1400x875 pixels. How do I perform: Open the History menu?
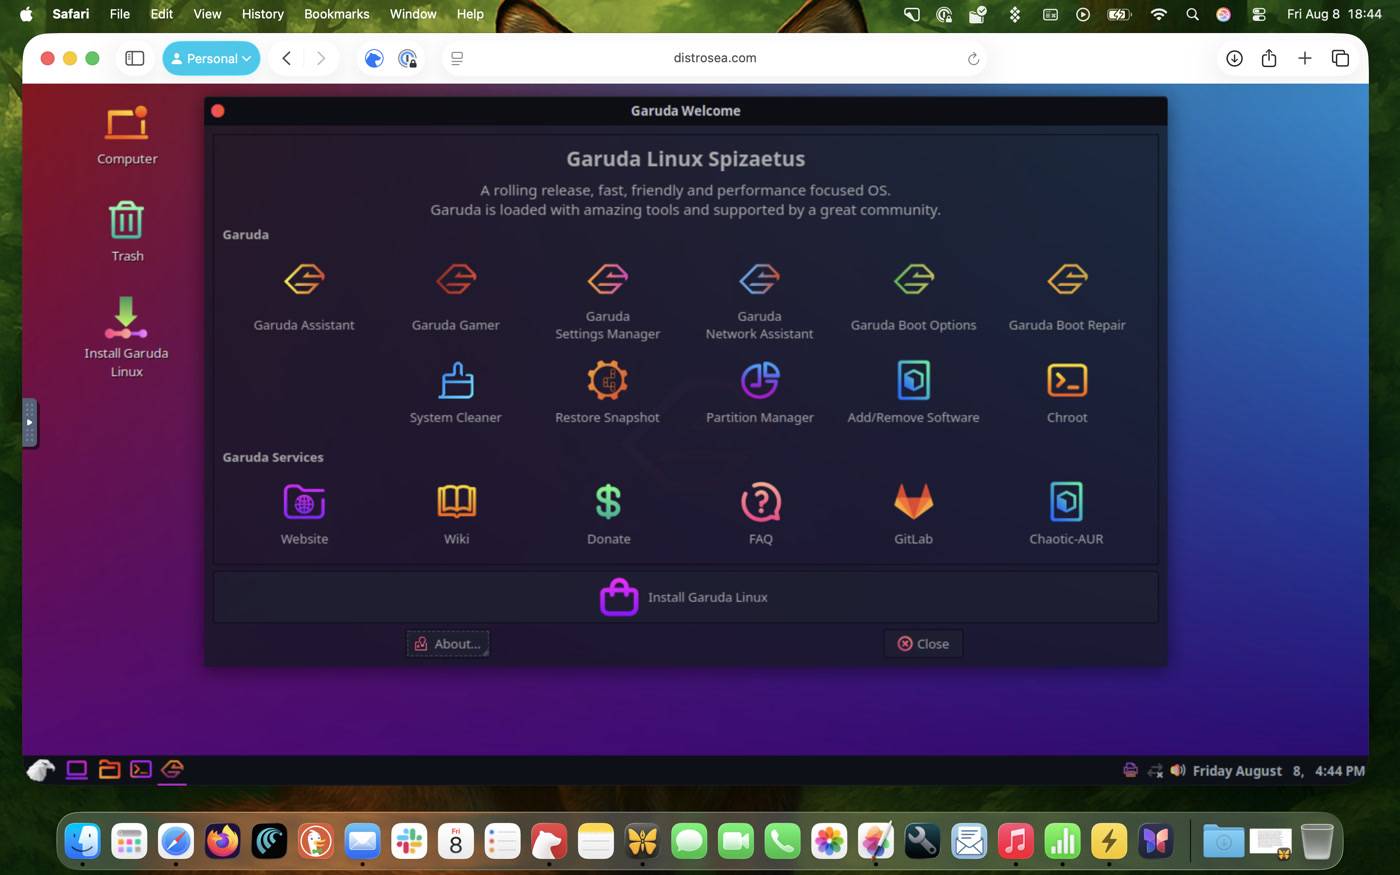click(x=263, y=14)
